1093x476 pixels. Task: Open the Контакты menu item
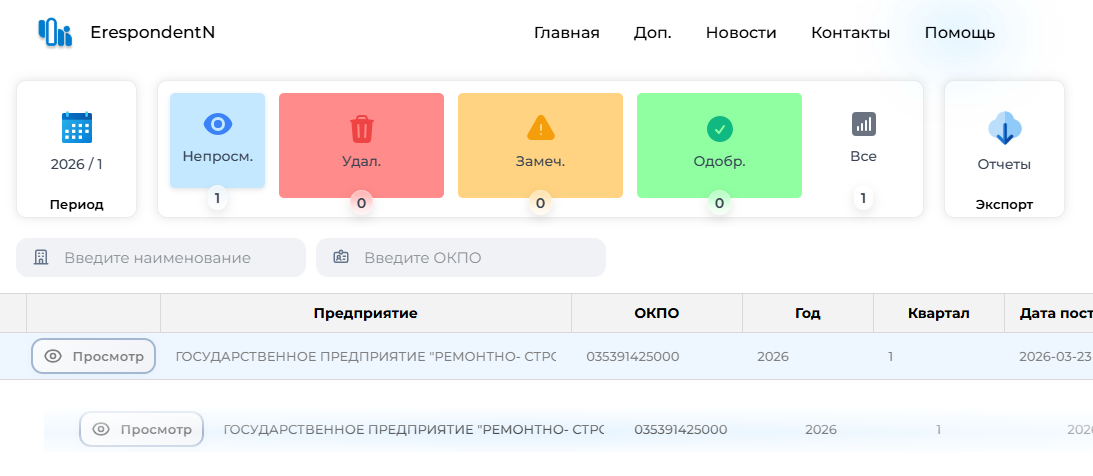click(850, 33)
